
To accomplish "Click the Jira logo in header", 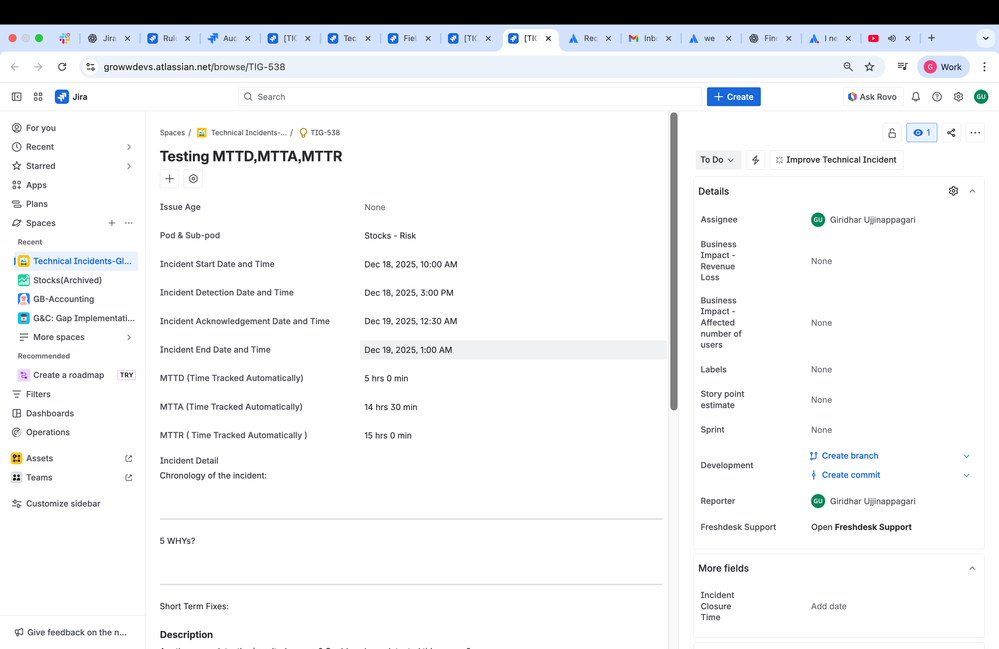I will (71, 97).
